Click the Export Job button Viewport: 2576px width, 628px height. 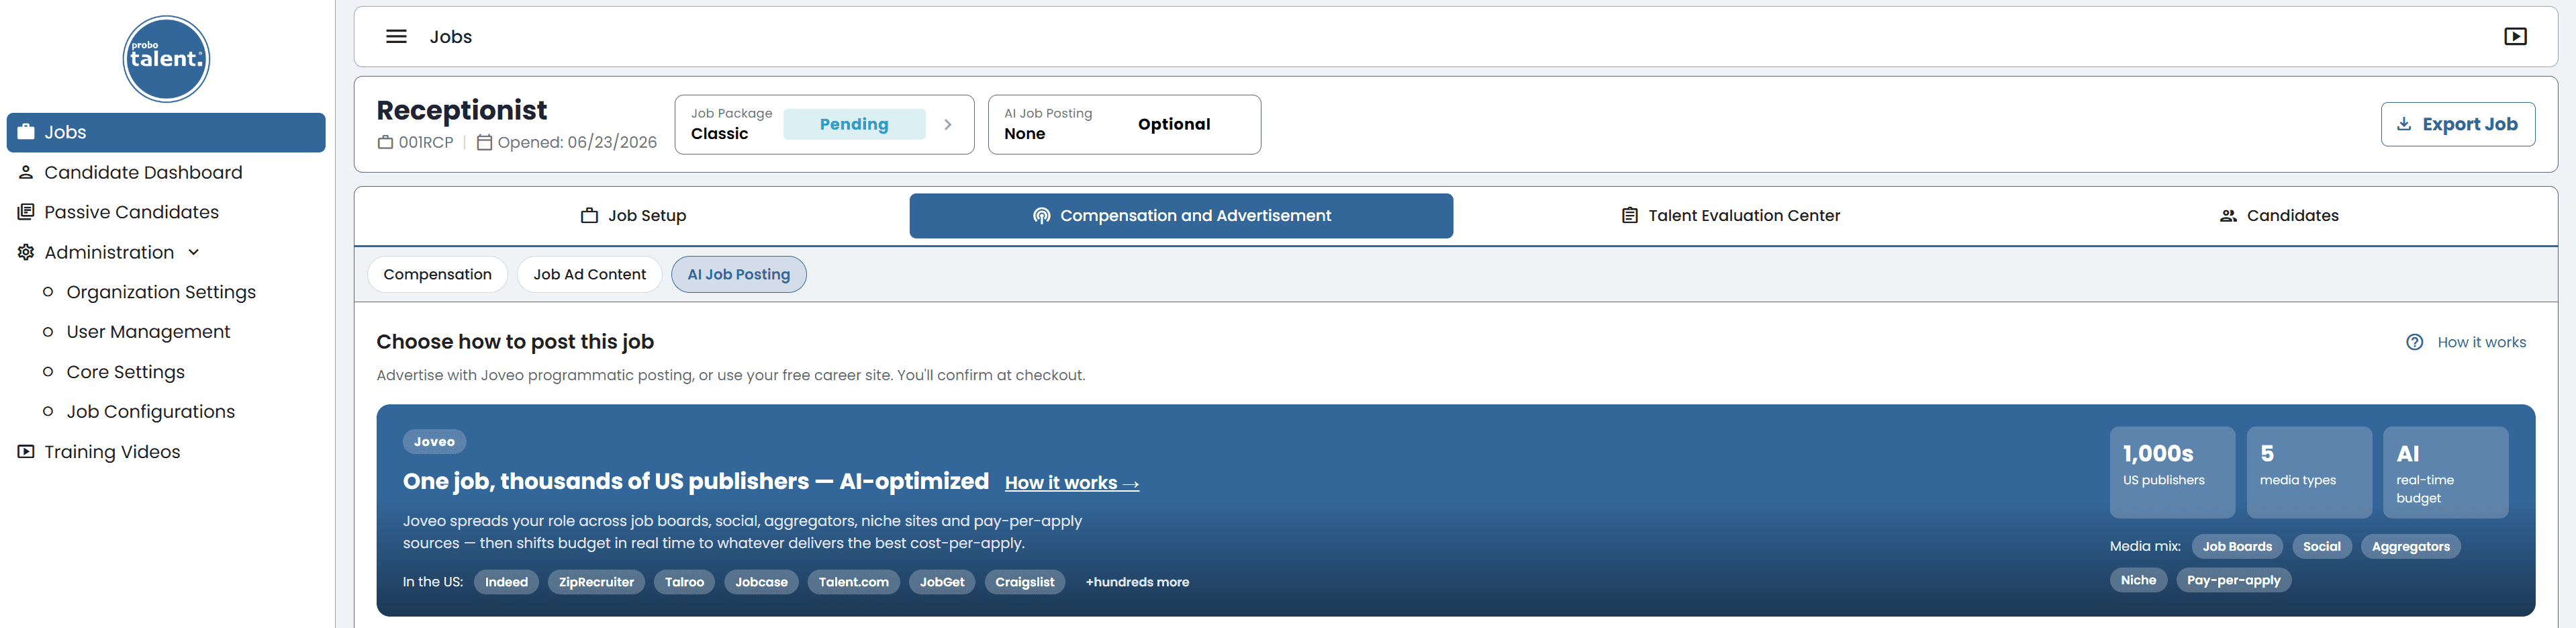tap(2457, 124)
